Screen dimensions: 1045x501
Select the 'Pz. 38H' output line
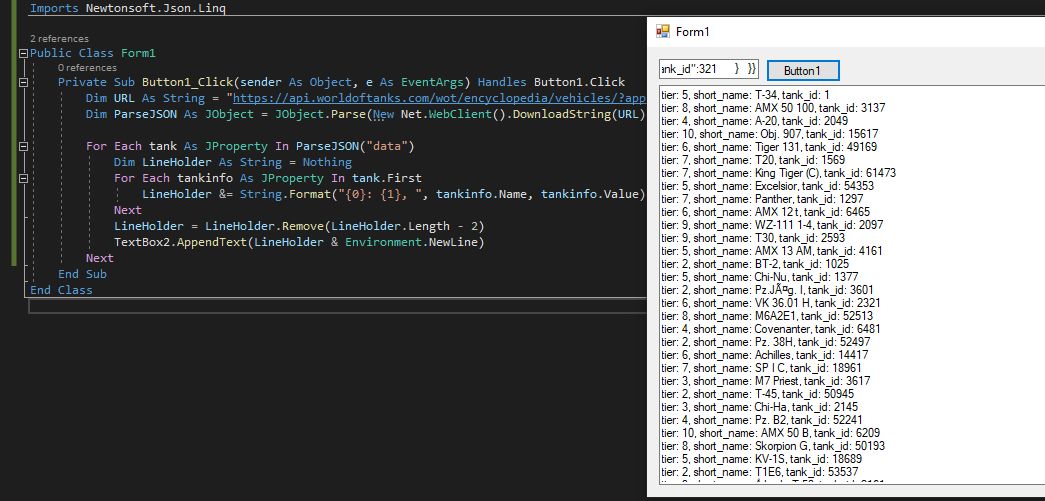[x=766, y=342]
